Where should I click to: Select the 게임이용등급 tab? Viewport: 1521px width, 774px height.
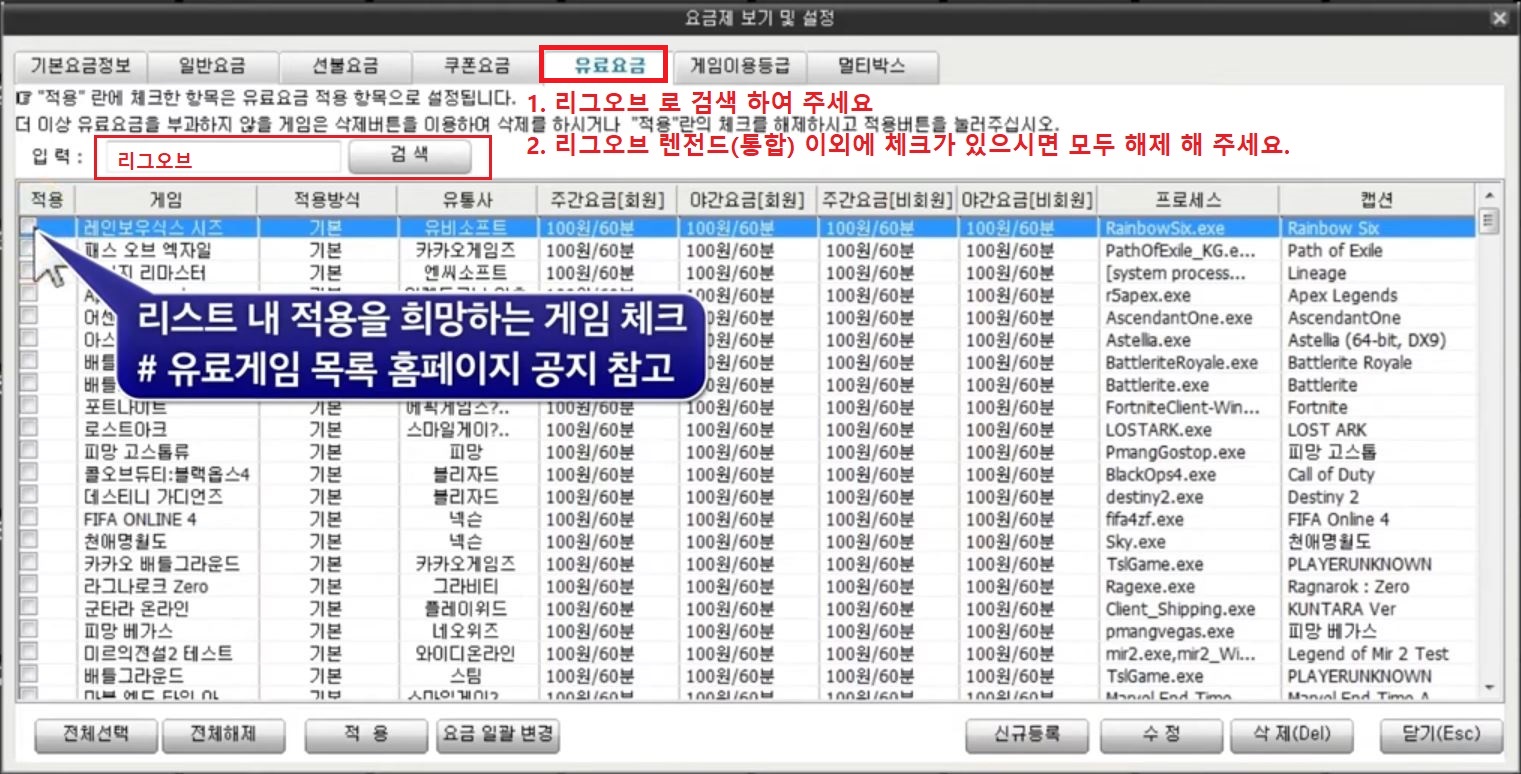click(740, 67)
